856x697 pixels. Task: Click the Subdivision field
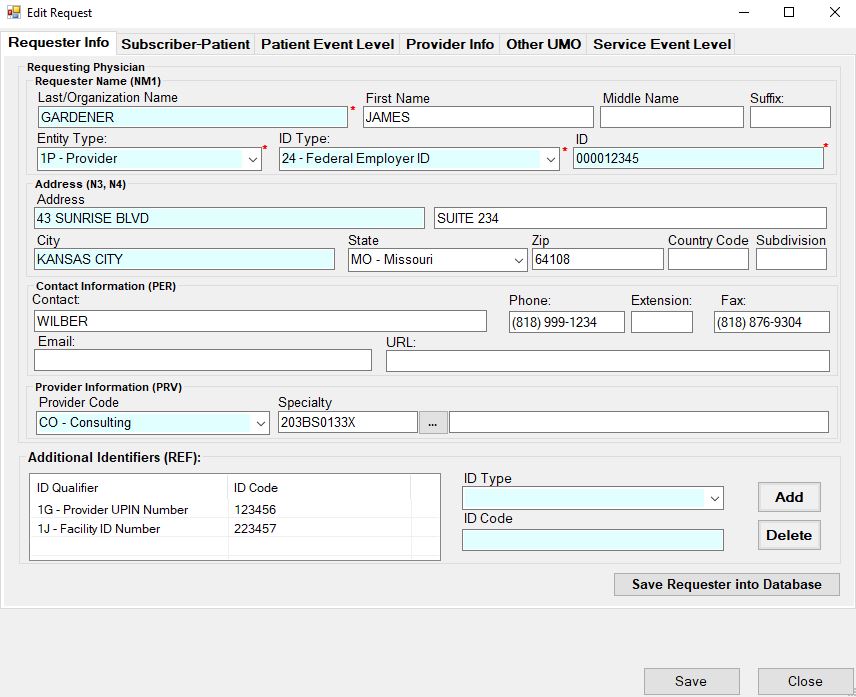[x=791, y=259]
